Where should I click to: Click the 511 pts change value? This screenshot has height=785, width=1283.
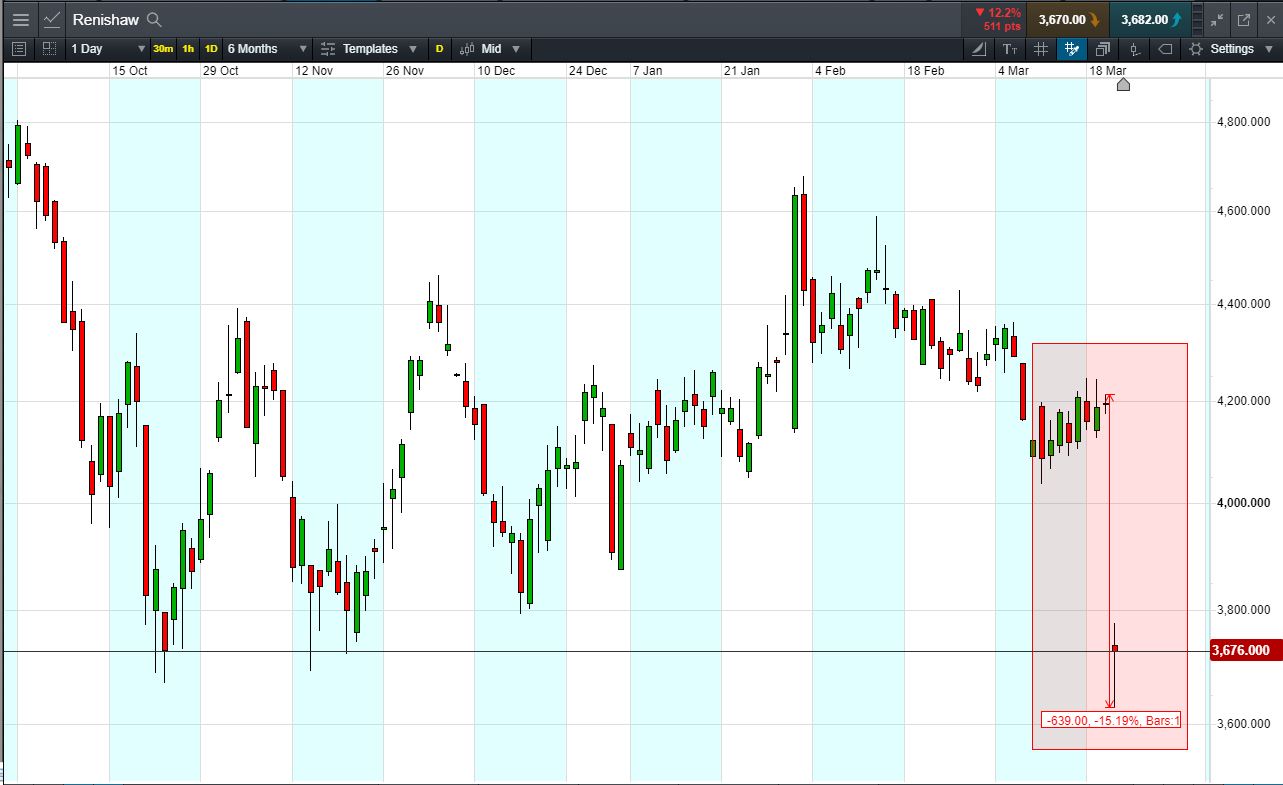(x=1002, y=27)
